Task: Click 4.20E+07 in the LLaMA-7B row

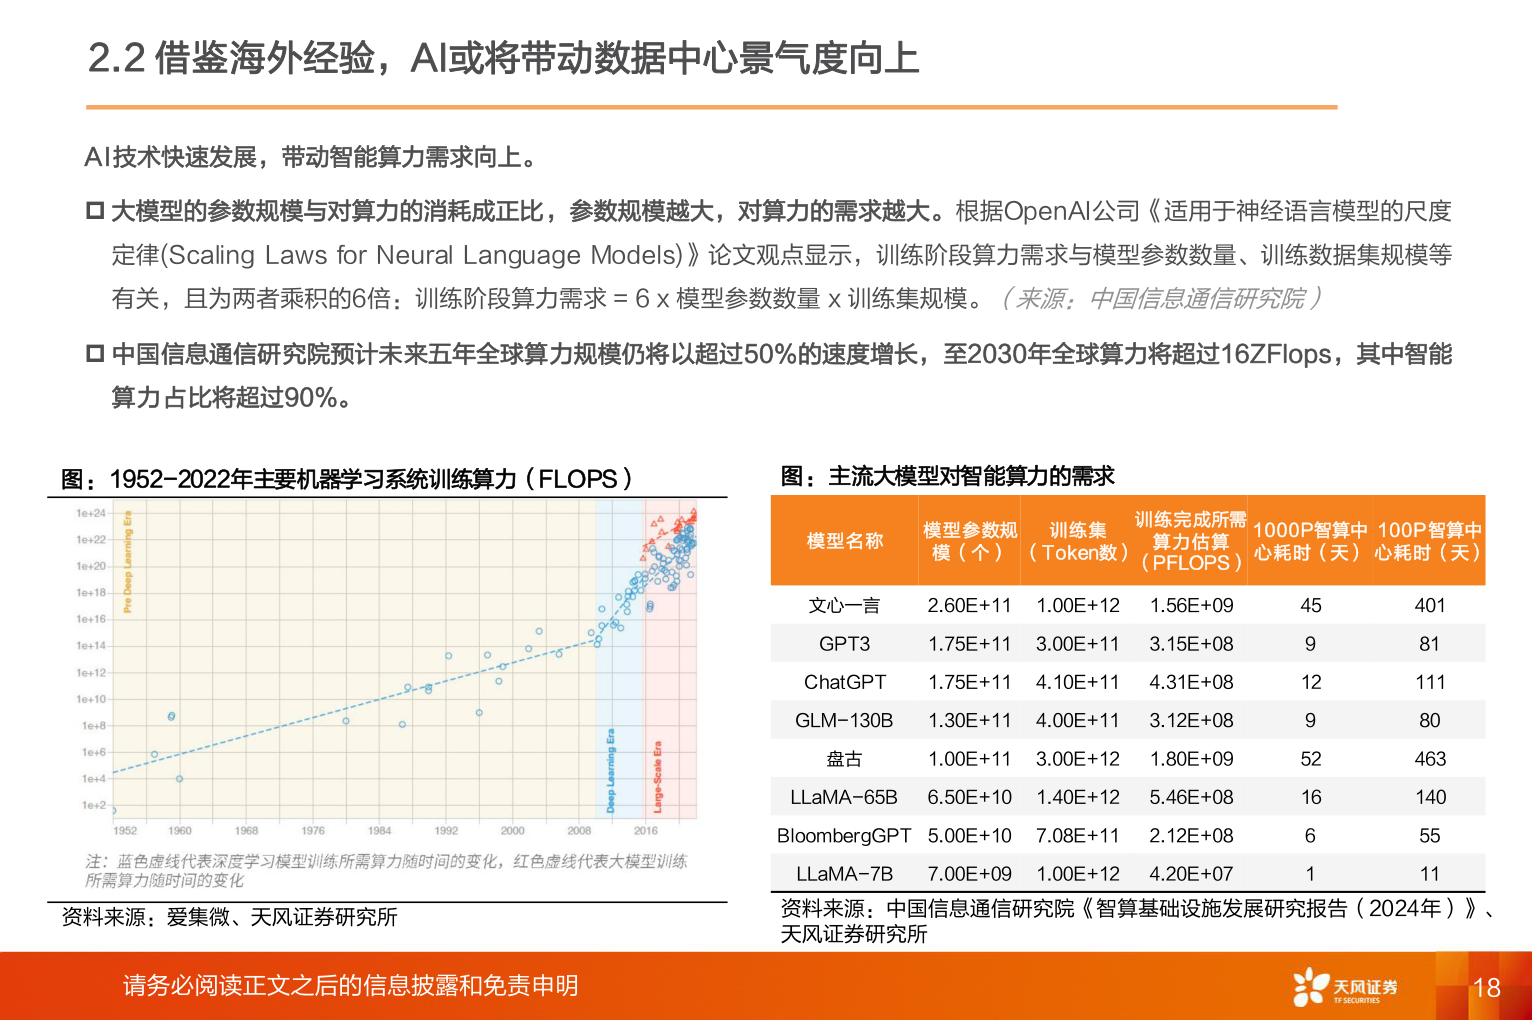Action: coord(1191,874)
